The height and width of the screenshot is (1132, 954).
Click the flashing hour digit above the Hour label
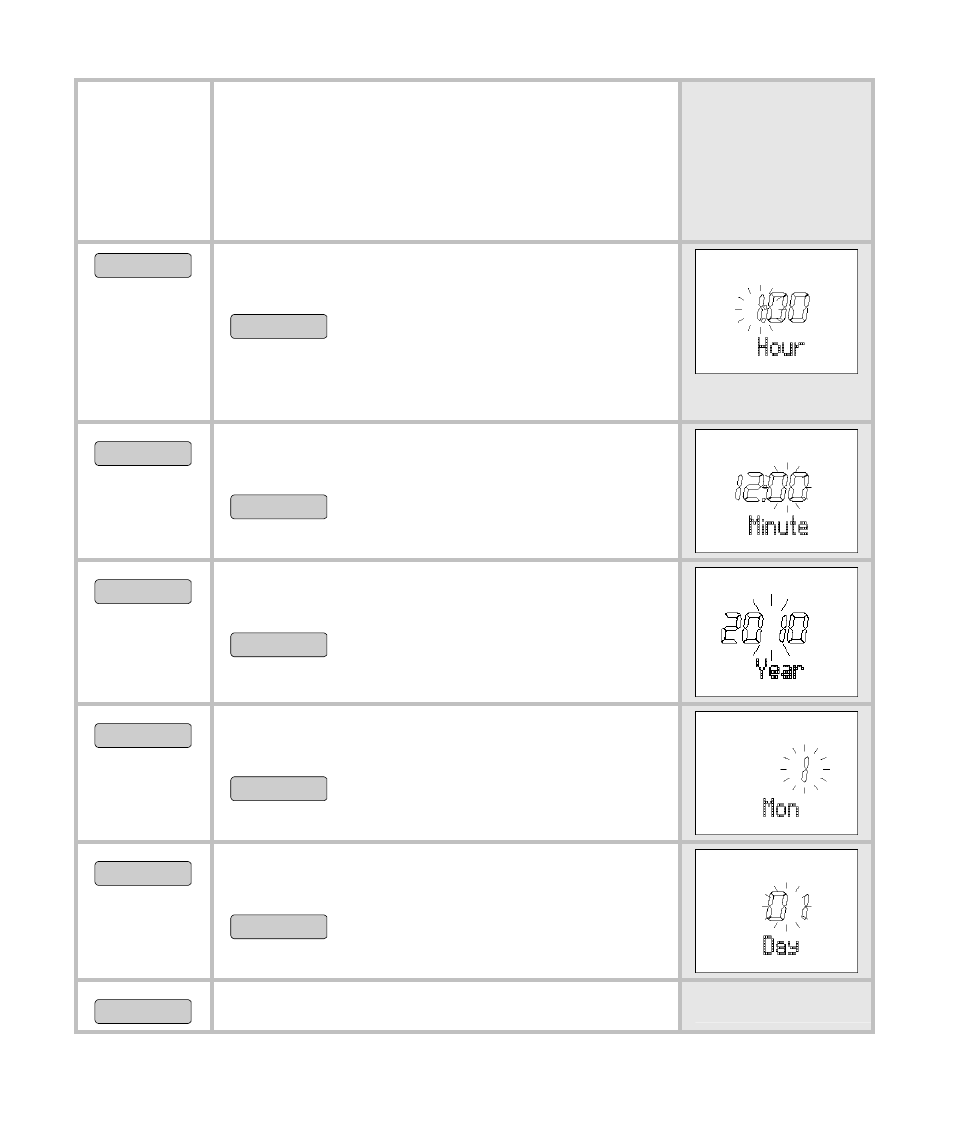click(x=760, y=308)
